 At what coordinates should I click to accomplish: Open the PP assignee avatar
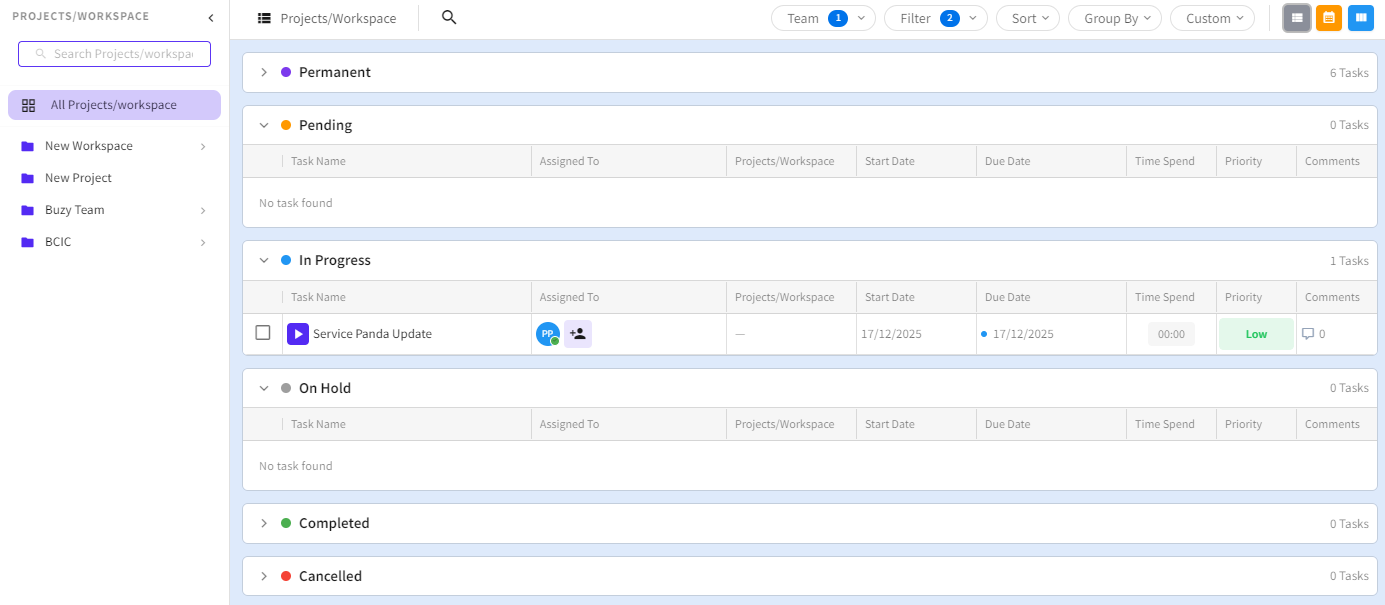(547, 334)
